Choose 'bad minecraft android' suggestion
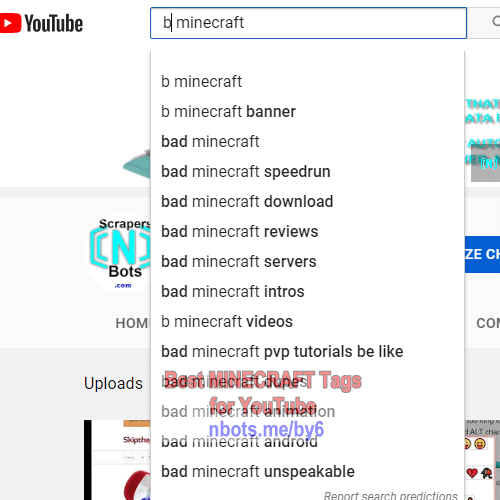500x500 pixels. click(x=307, y=442)
